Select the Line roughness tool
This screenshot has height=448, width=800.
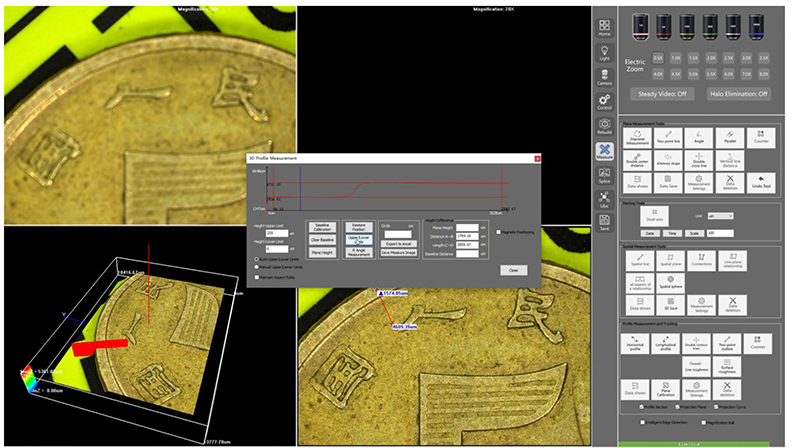[x=696, y=366]
